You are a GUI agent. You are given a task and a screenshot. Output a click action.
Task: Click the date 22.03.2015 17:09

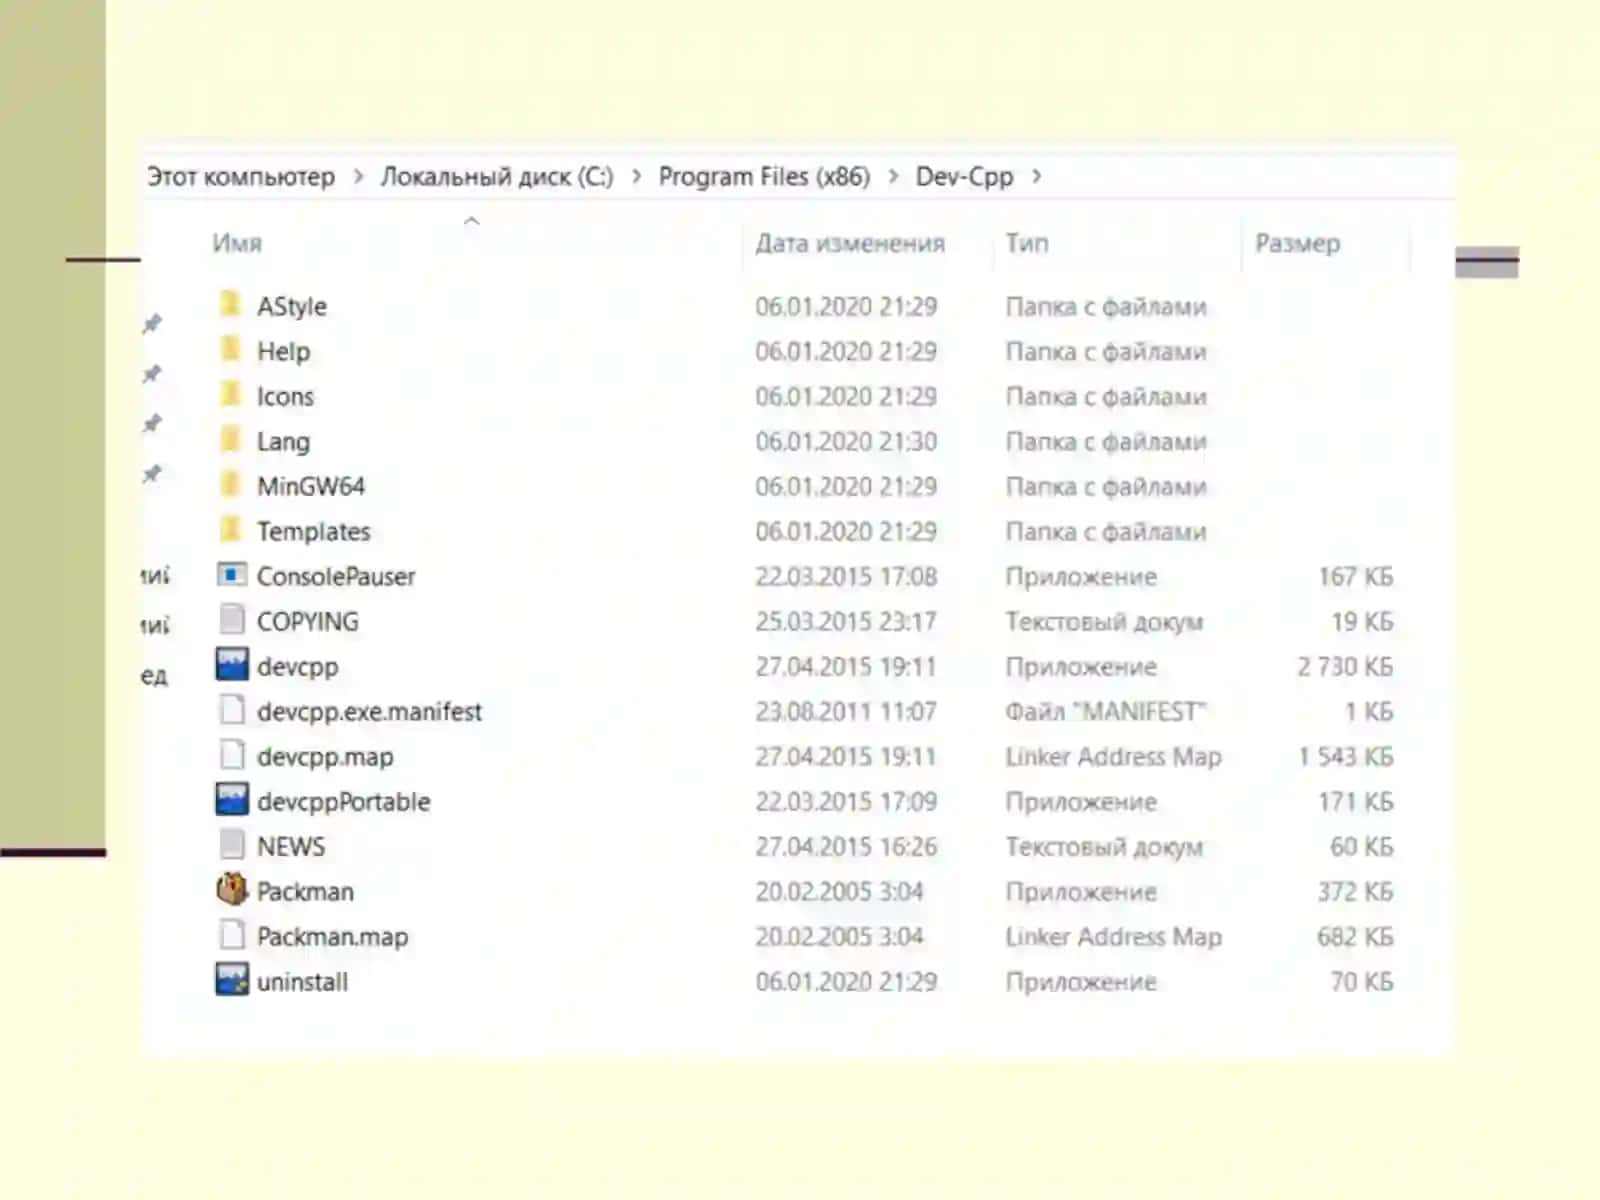[x=846, y=801]
